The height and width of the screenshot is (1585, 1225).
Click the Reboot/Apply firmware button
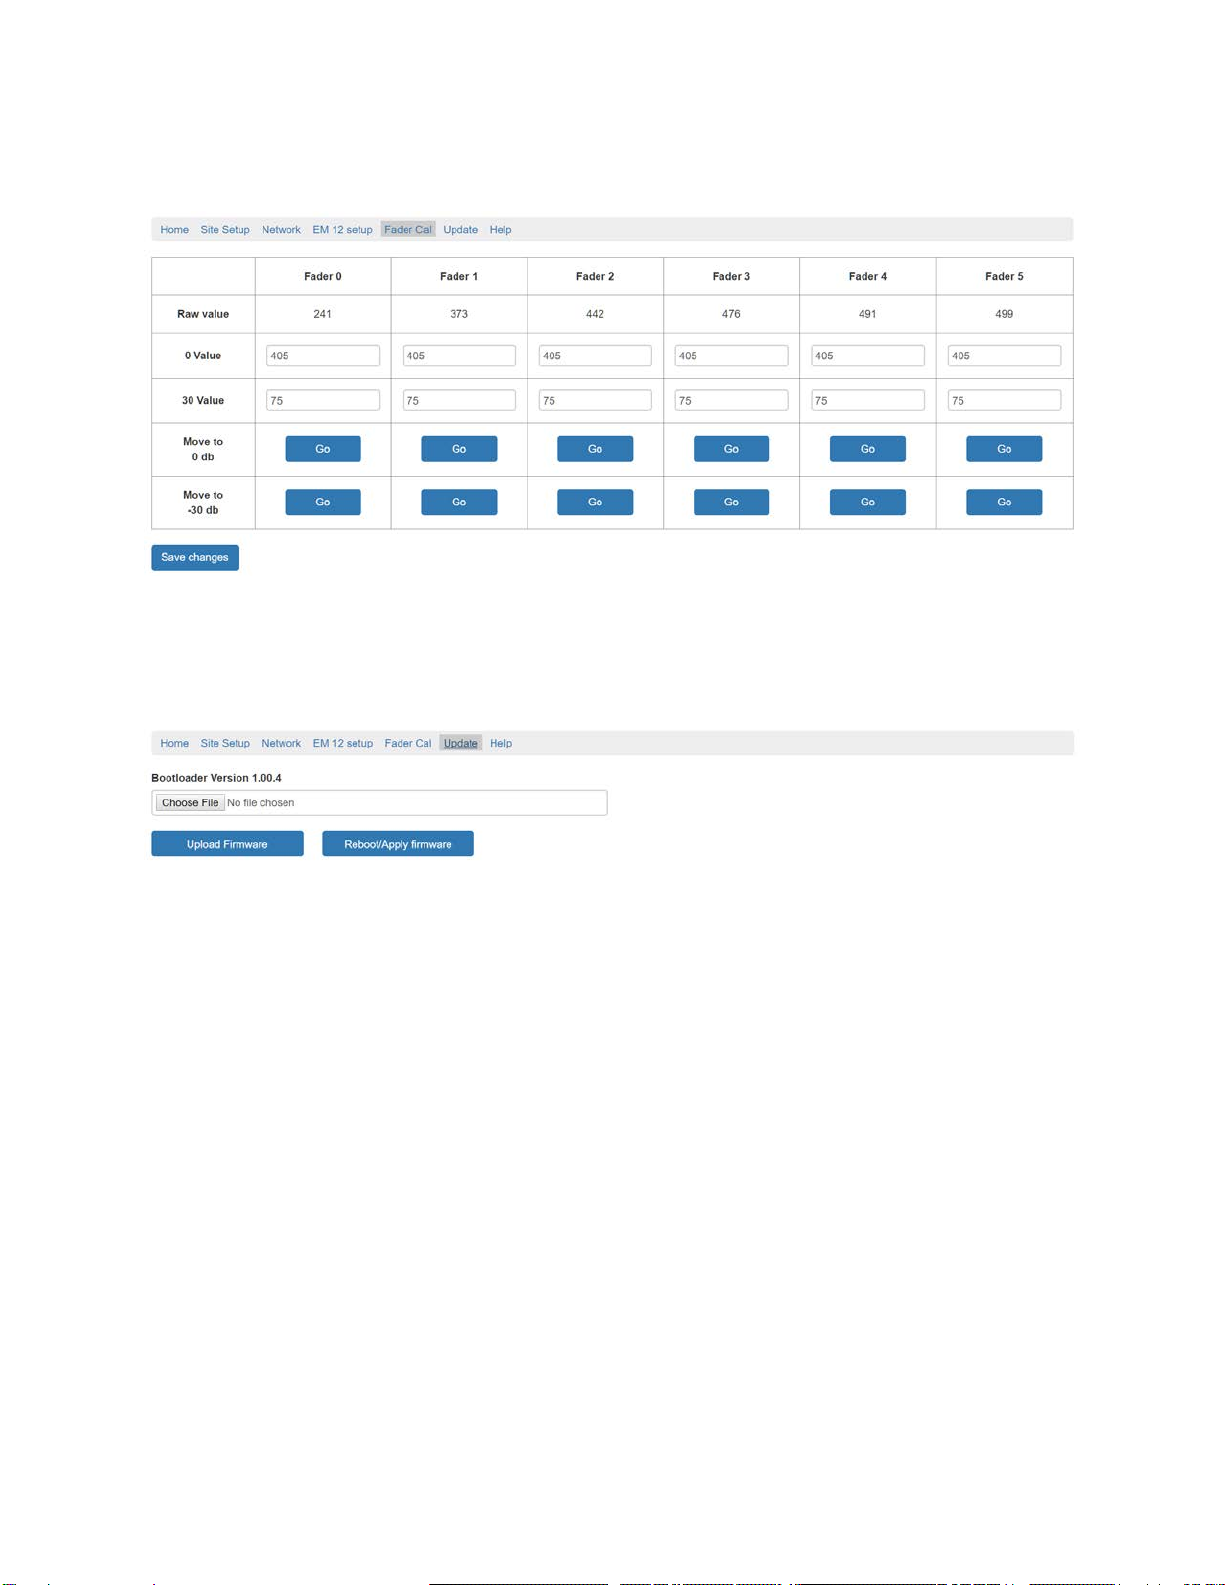(x=398, y=844)
